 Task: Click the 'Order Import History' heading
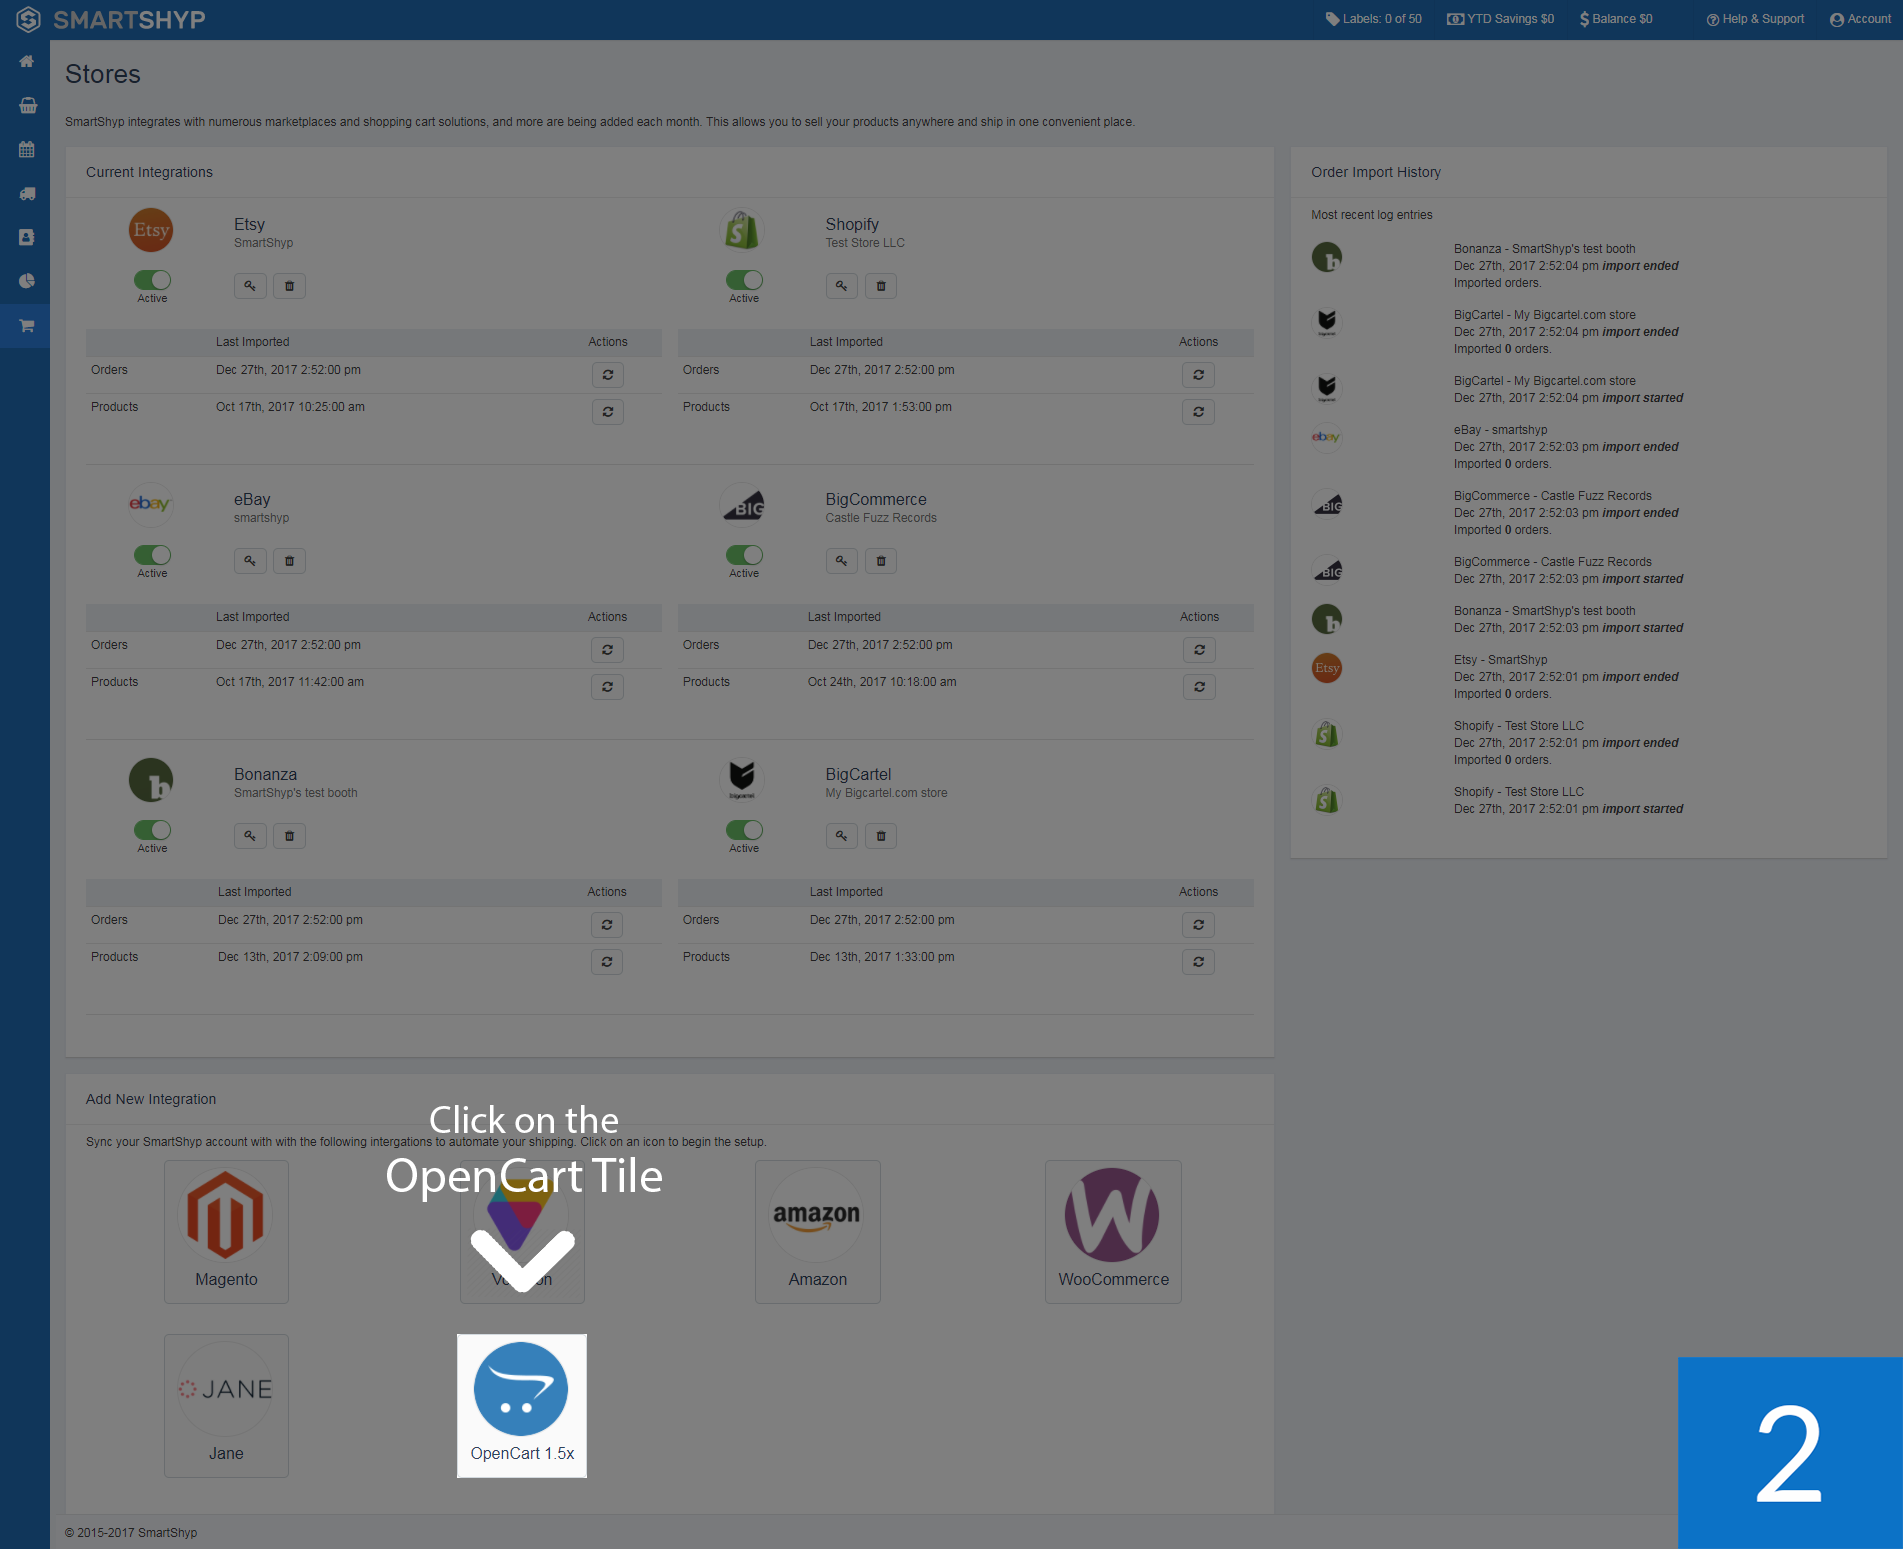coord(1376,172)
